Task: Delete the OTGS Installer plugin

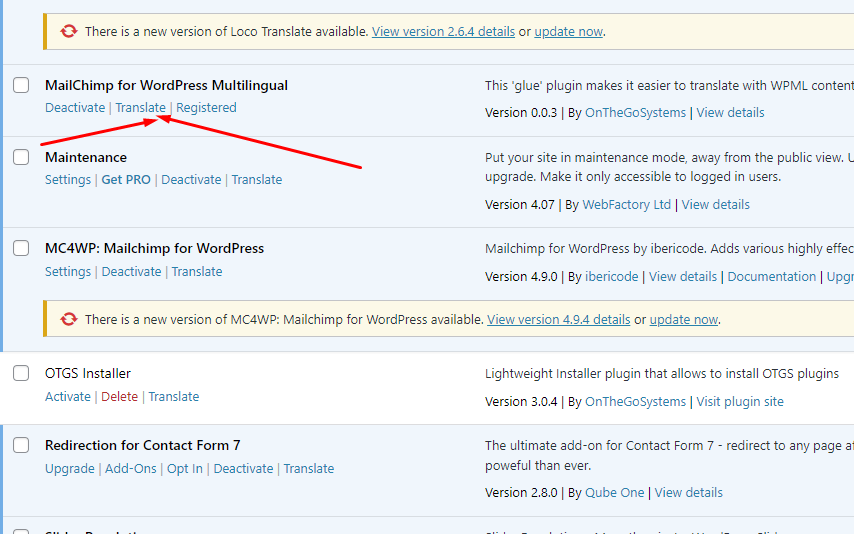Action: tap(119, 397)
